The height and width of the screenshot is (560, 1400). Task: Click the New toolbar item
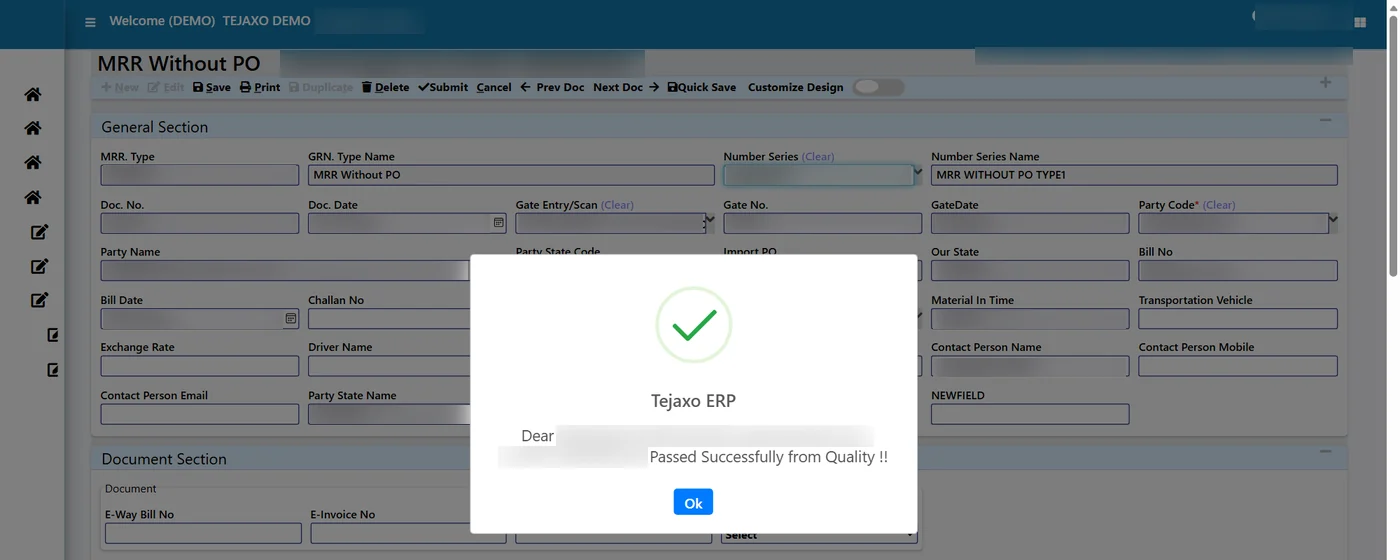(x=120, y=87)
